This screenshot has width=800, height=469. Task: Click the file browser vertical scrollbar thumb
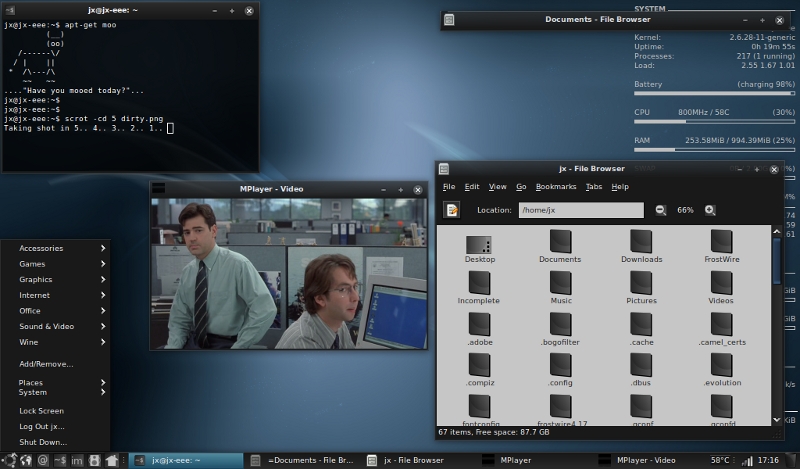(777, 261)
